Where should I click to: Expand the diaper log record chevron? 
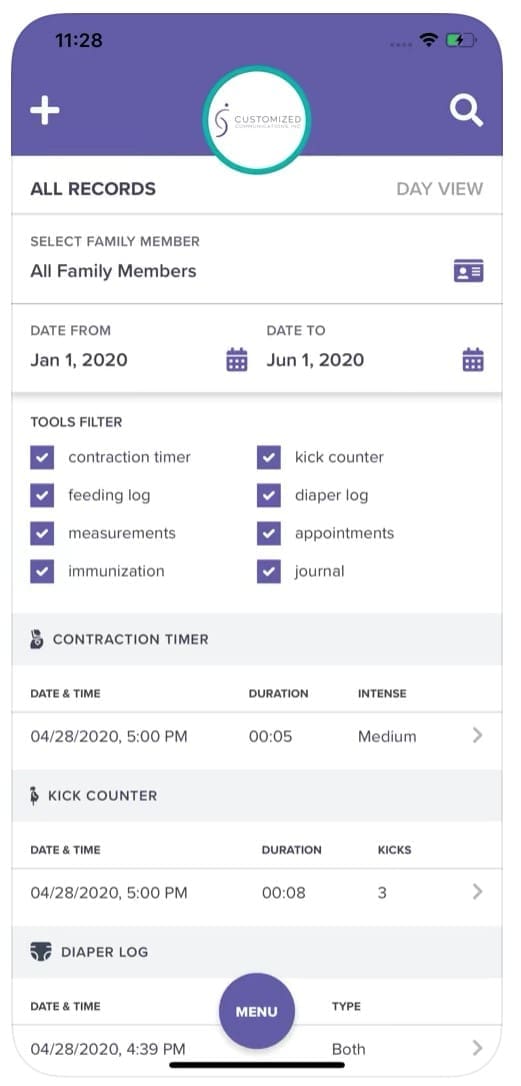(x=477, y=1049)
